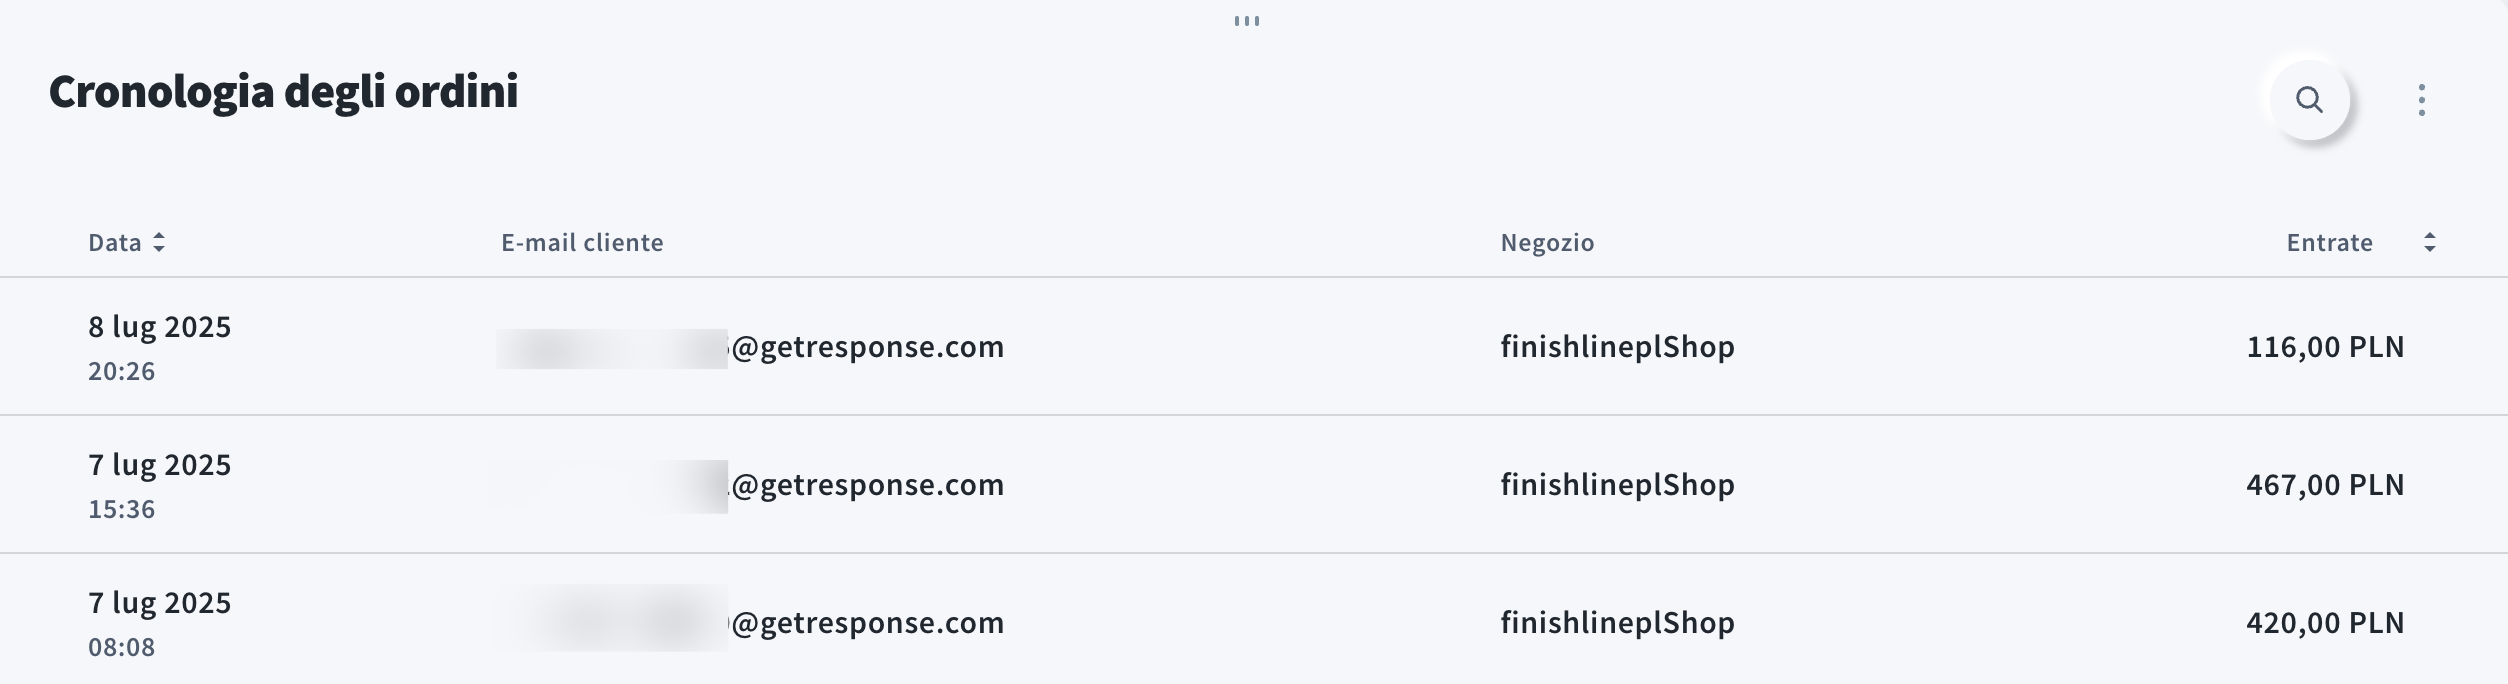Screen dimensions: 2508x684
Task: Click the Negozio column header
Action: point(1547,242)
